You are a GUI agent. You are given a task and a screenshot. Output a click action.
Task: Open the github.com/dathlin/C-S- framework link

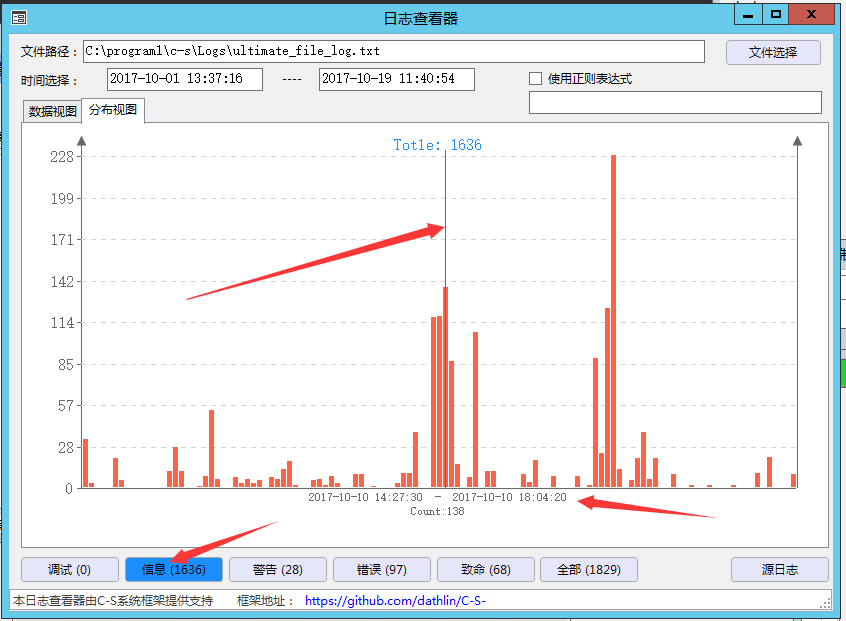395,600
